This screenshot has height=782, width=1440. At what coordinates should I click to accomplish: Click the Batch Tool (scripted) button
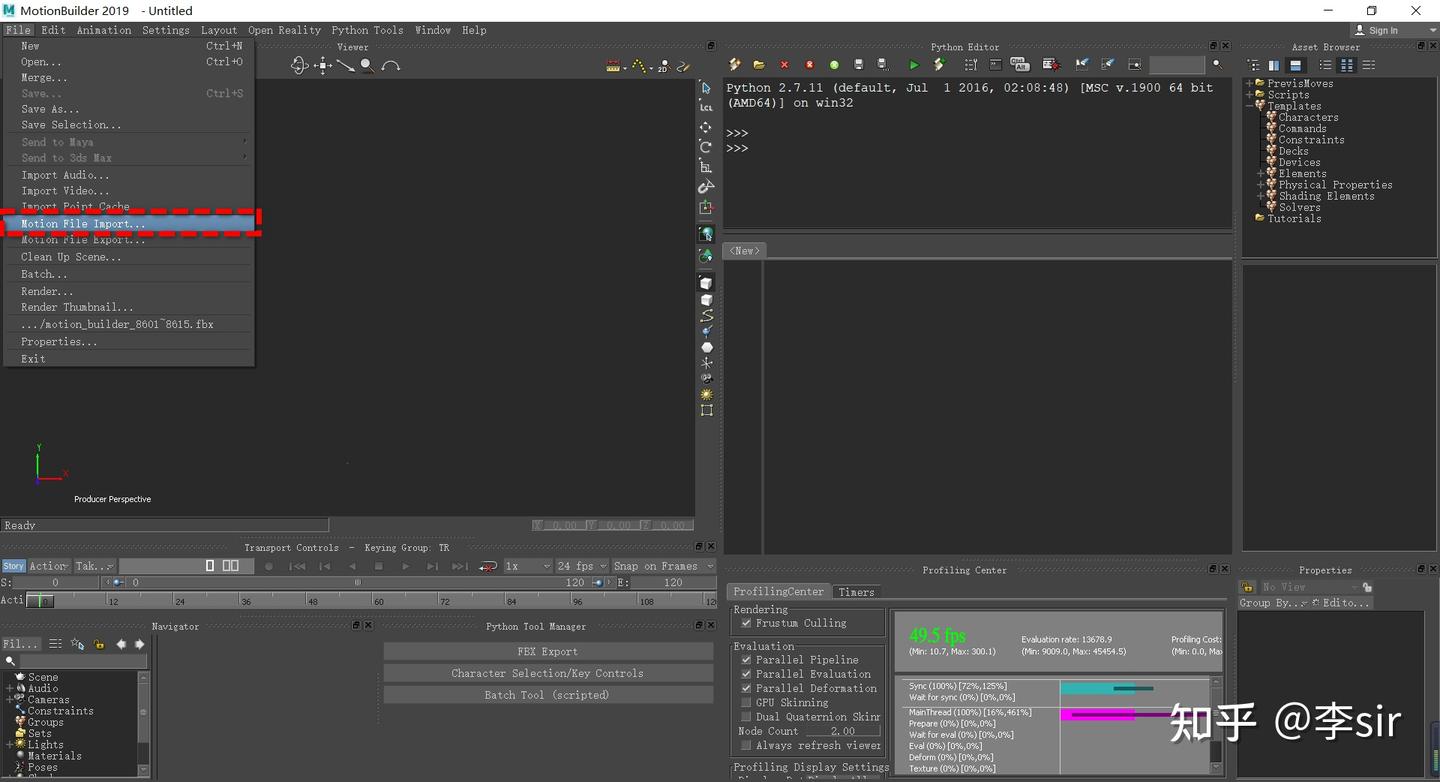pos(547,695)
